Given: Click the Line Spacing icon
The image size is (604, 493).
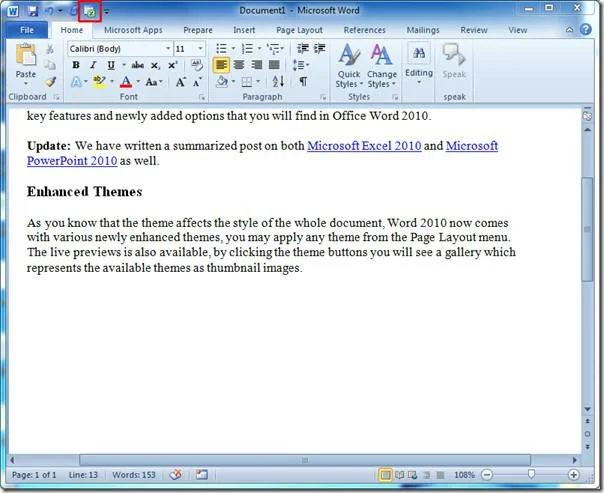Looking at the screenshot, I should 299,65.
